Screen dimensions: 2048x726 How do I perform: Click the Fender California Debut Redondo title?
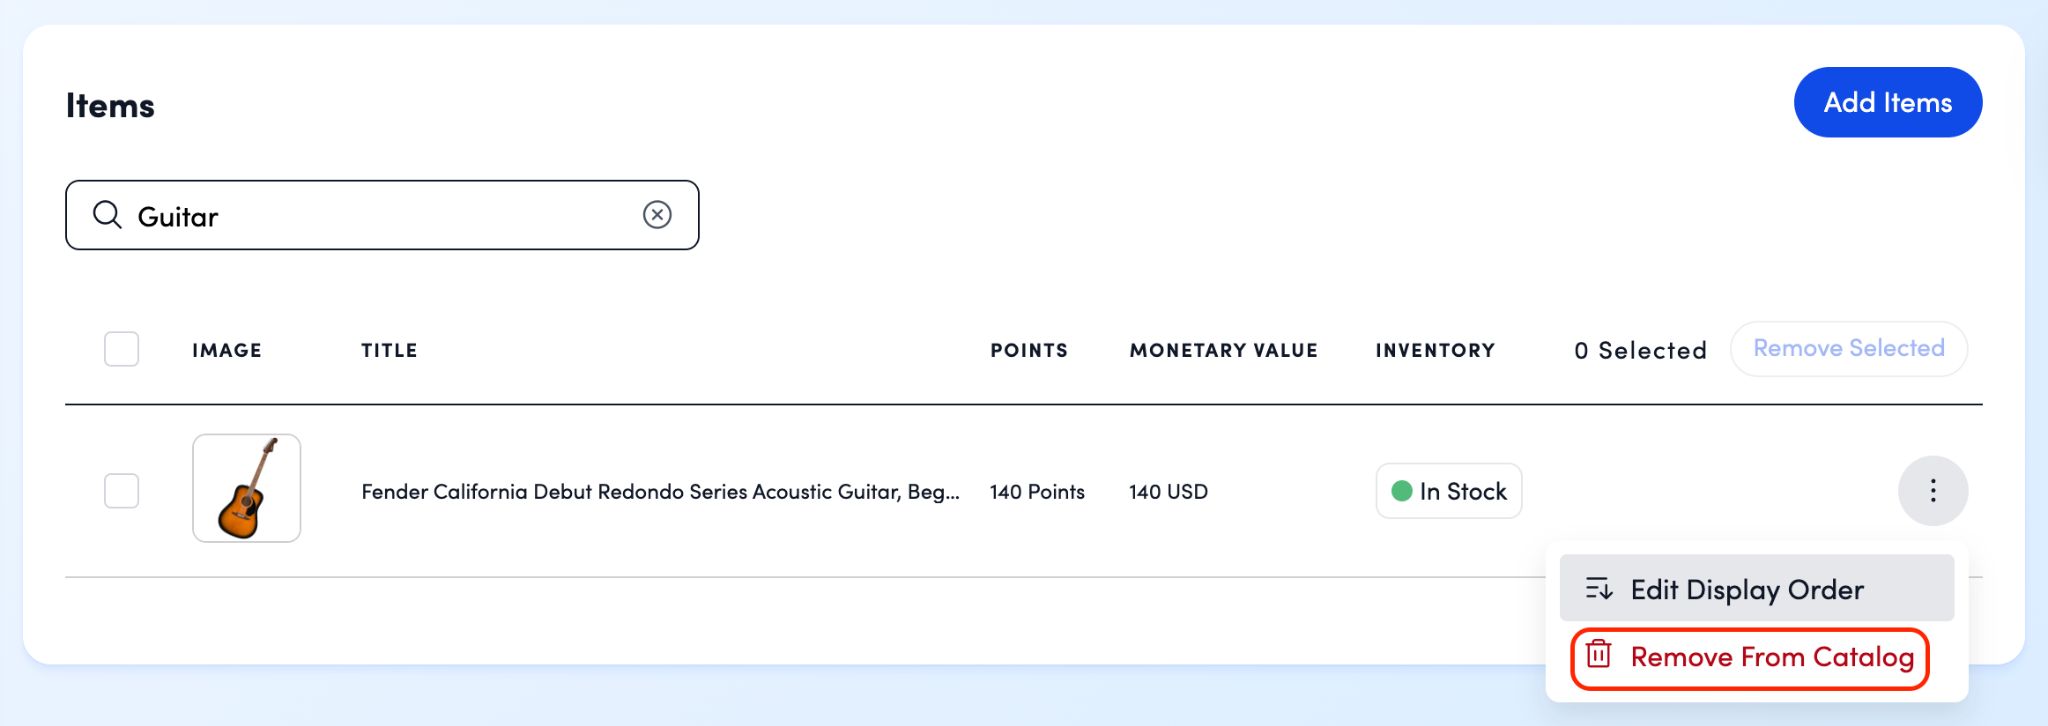click(660, 492)
